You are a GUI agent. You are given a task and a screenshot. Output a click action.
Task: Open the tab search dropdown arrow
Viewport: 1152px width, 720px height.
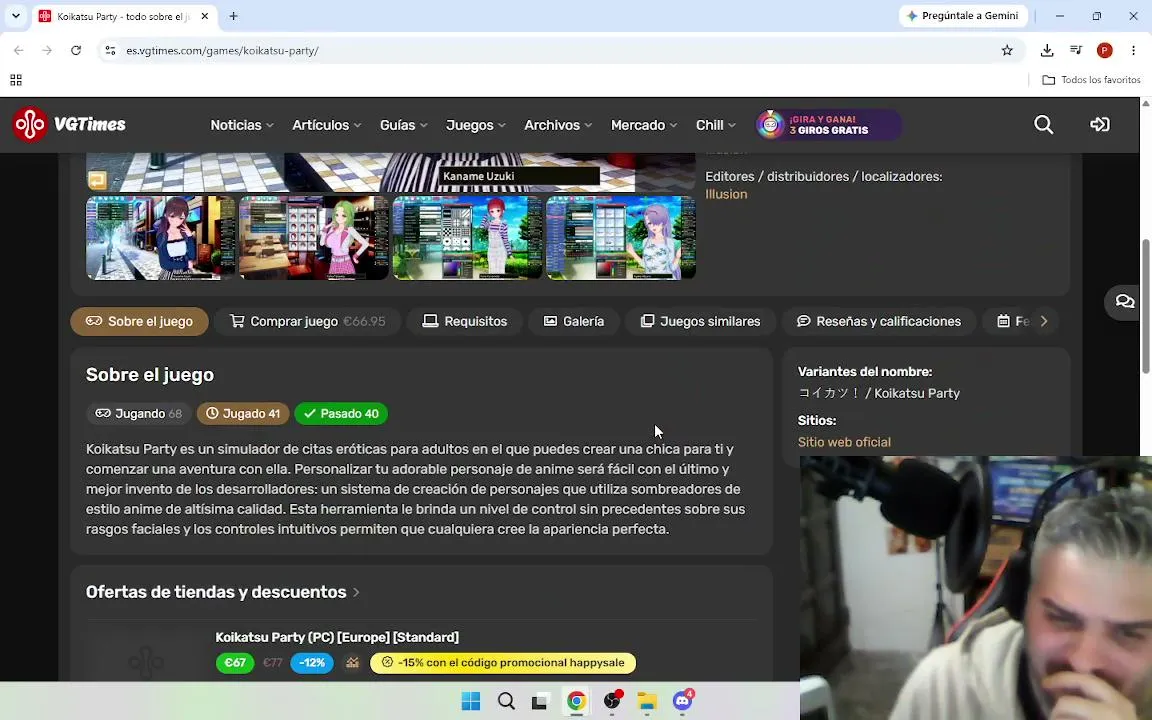point(15,16)
